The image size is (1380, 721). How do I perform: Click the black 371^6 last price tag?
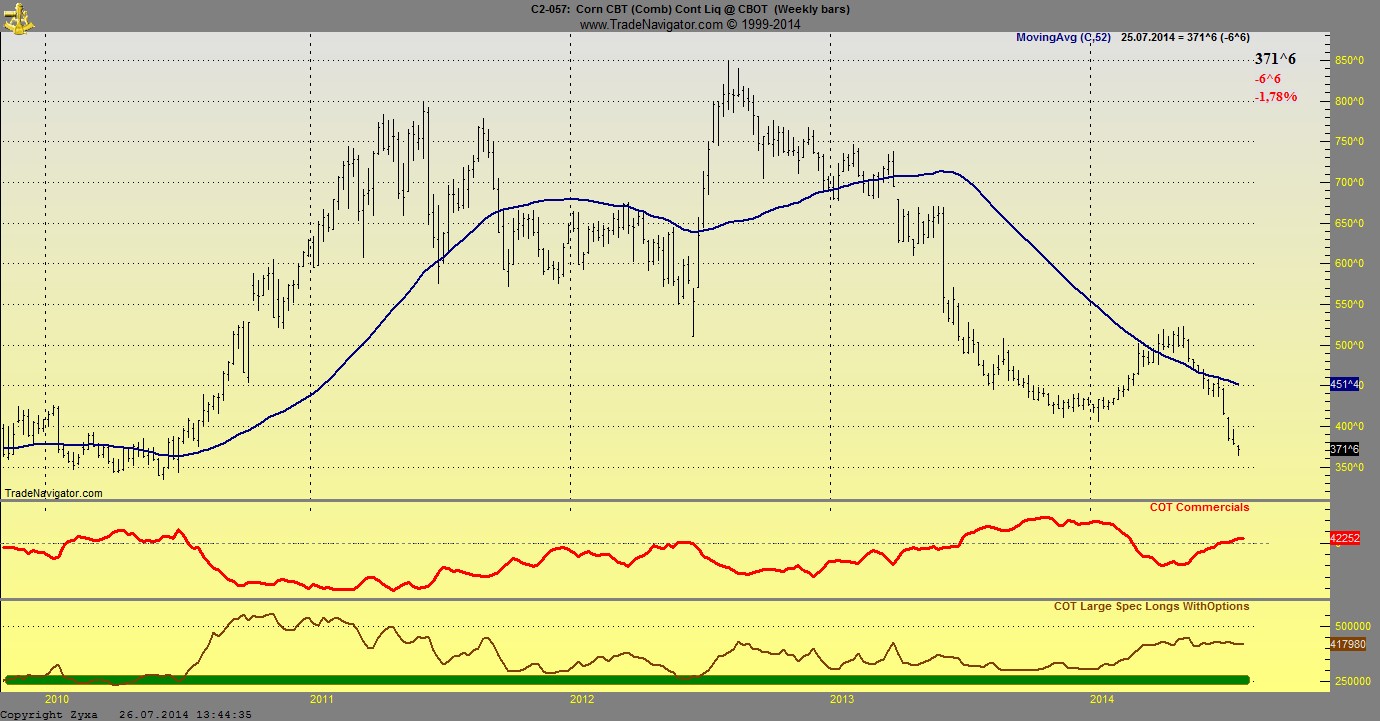coord(1344,449)
